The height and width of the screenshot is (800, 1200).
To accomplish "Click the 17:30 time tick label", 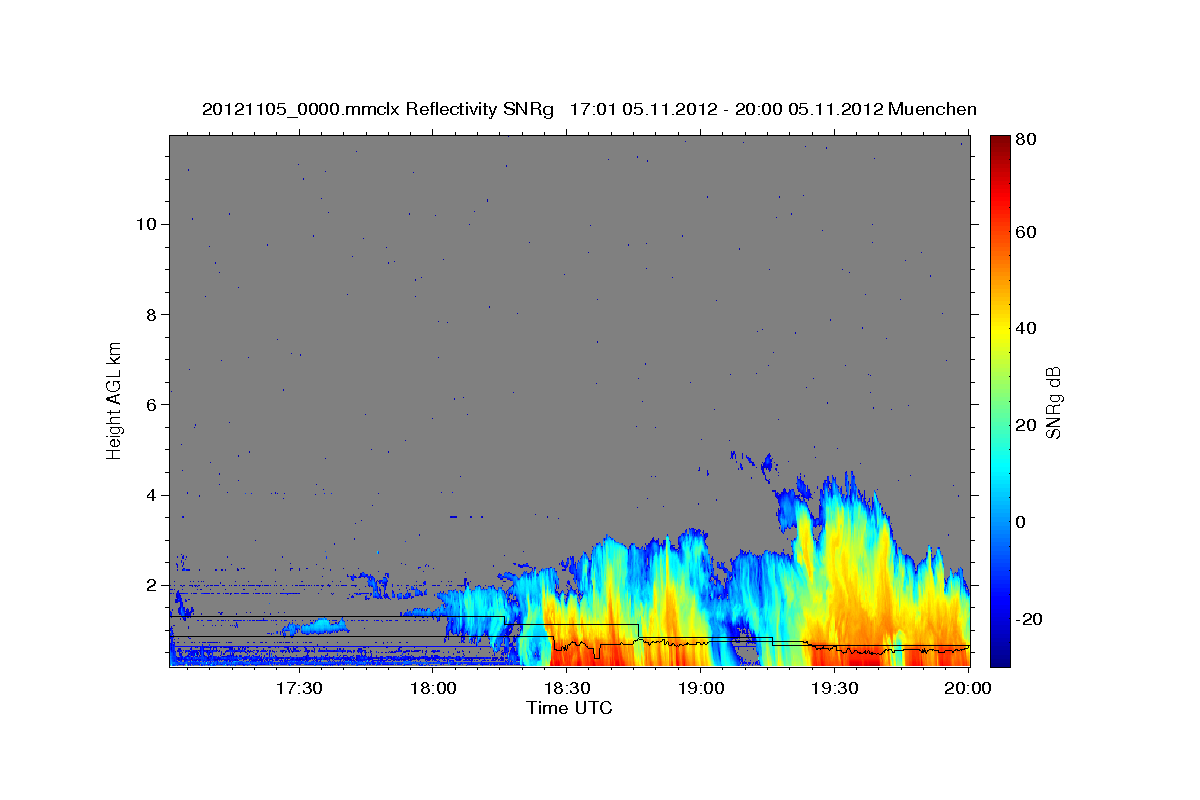I will [x=300, y=689].
